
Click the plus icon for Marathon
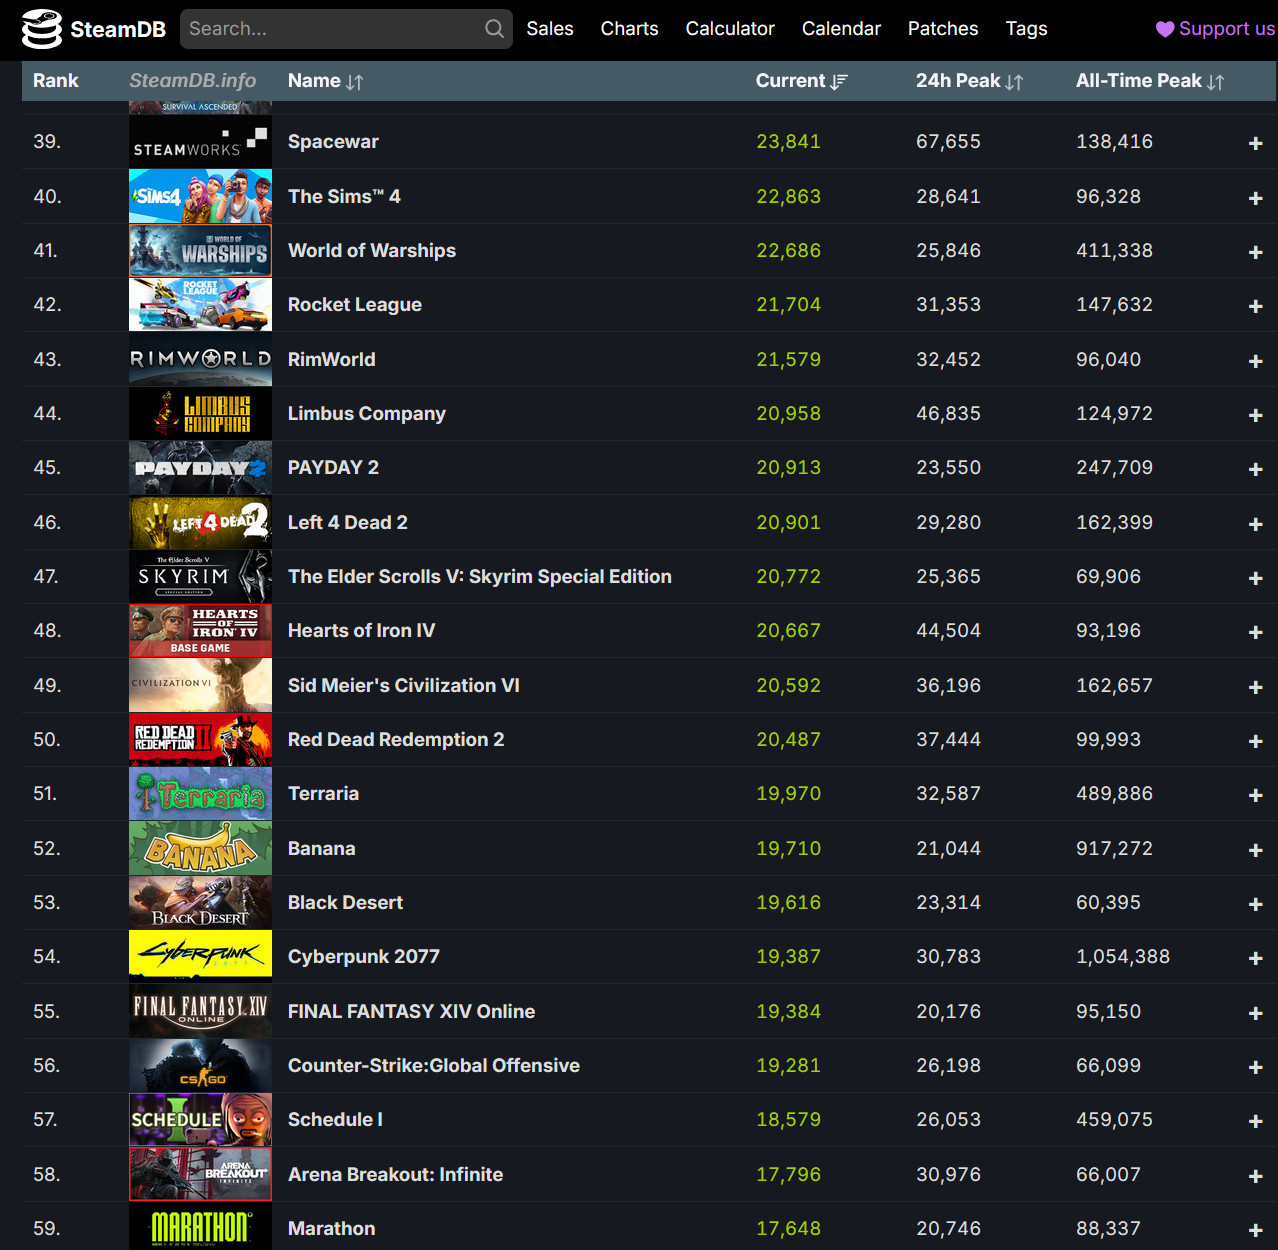click(x=1256, y=1230)
